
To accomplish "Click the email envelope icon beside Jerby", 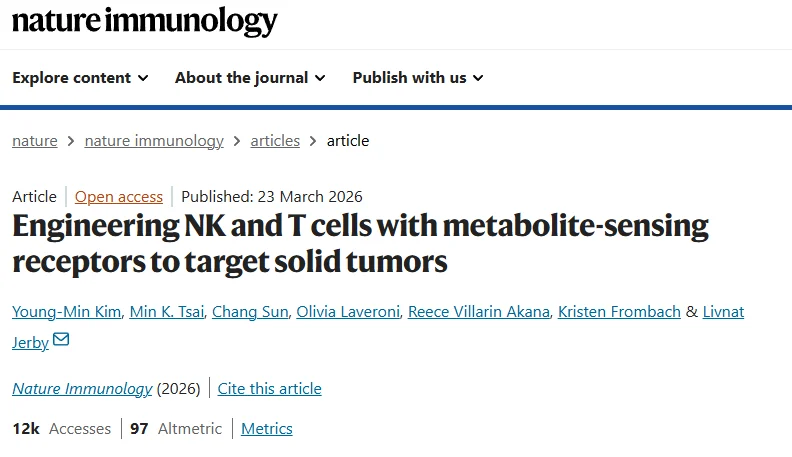I will [x=61, y=340].
